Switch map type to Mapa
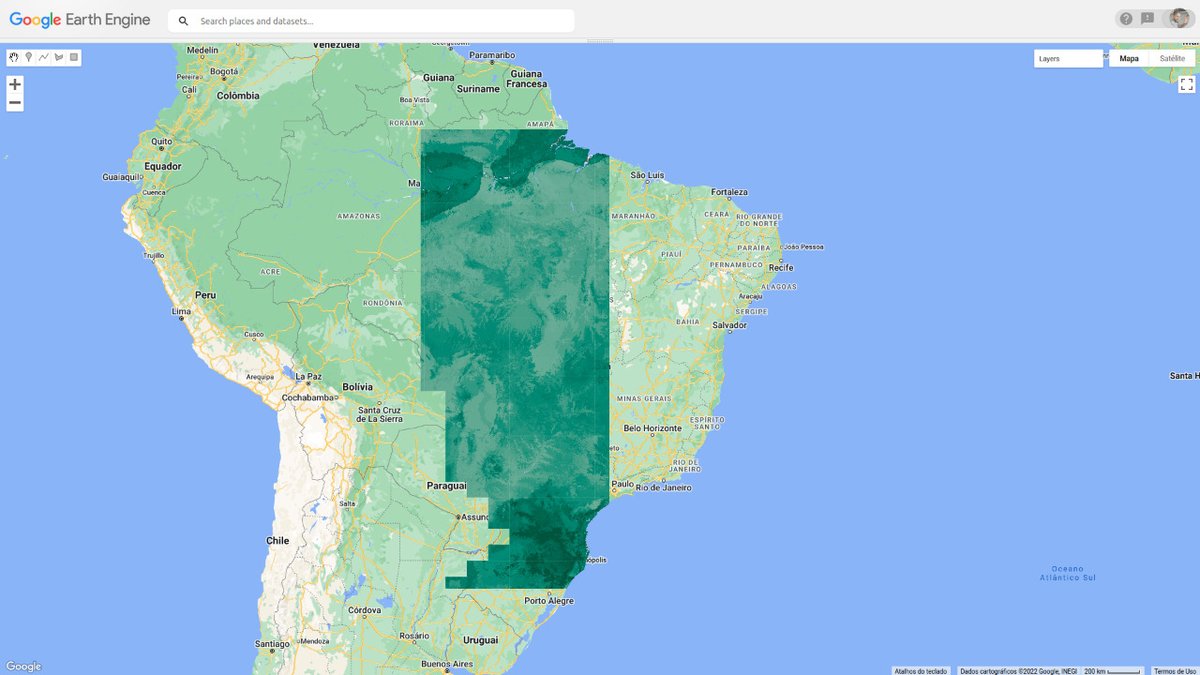1200x675 pixels. point(1129,59)
